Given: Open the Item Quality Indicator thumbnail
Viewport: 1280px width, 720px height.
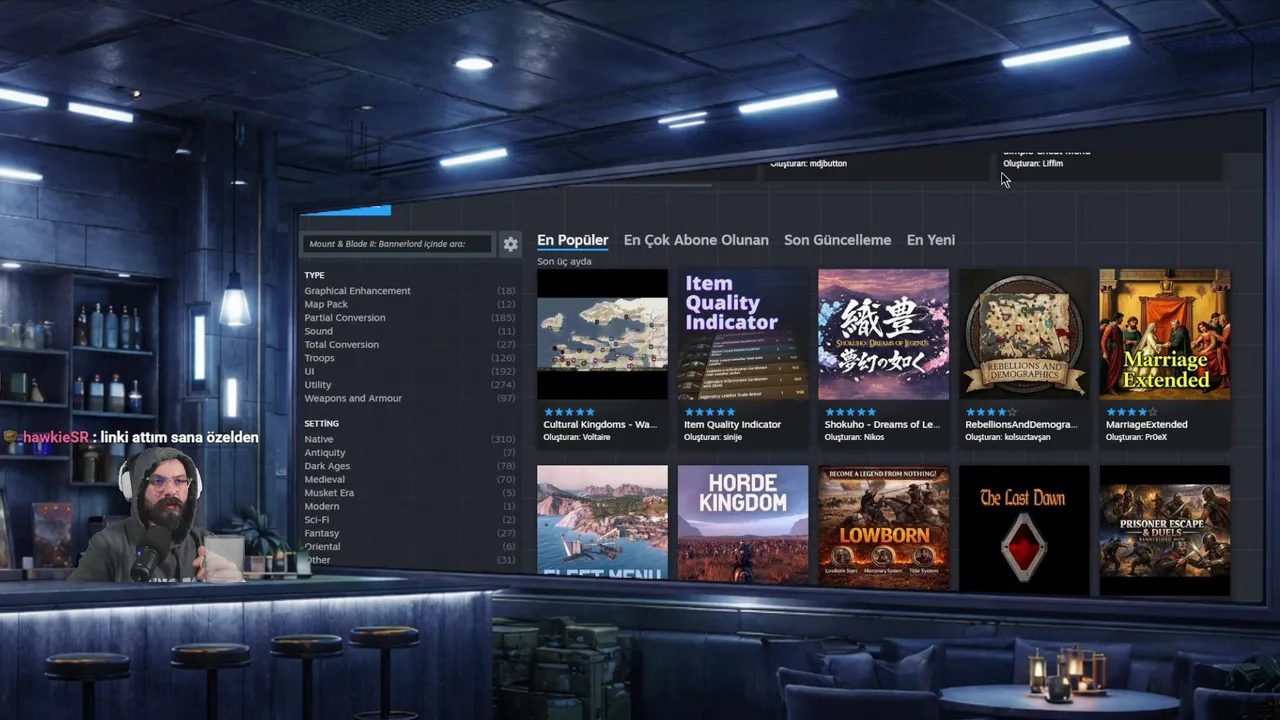Looking at the screenshot, I should 743,334.
